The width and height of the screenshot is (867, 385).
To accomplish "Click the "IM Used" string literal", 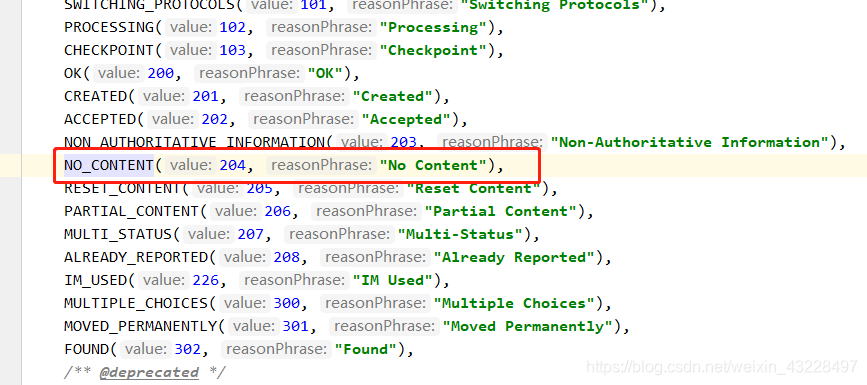I will coord(393,281).
